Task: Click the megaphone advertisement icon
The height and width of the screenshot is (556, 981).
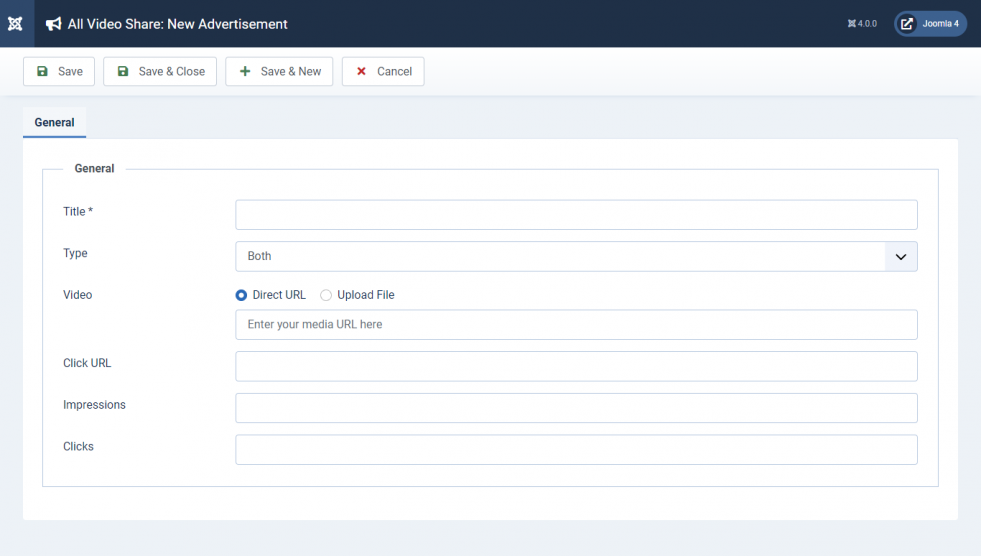Action: 53,24
